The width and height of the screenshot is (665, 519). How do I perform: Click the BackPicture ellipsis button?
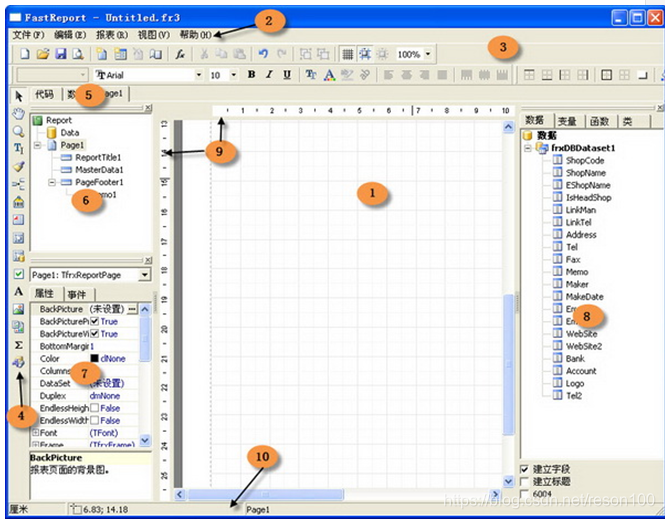point(132,309)
